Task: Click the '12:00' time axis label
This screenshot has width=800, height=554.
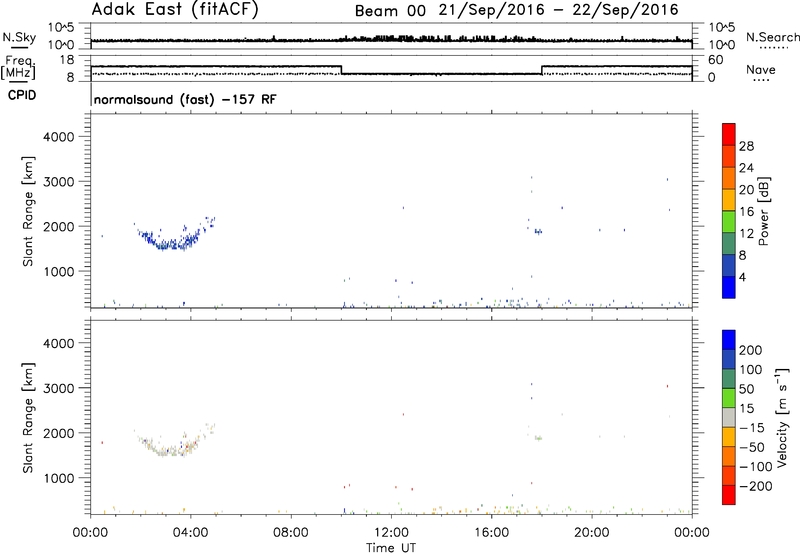Action: tap(391, 533)
